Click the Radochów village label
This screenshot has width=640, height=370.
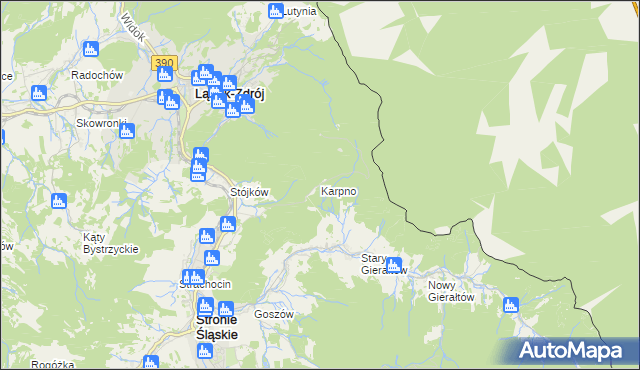click(x=97, y=75)
